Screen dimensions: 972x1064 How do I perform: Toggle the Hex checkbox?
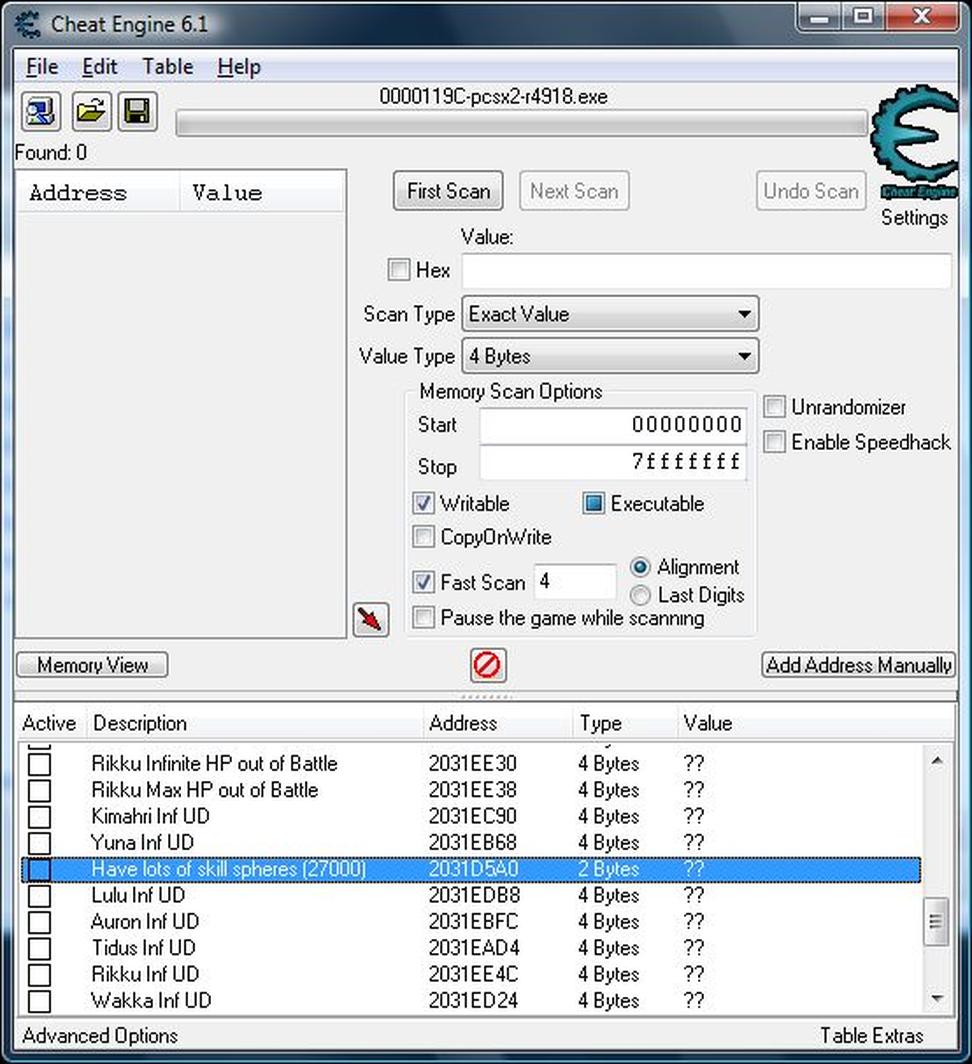coord(398,269)
